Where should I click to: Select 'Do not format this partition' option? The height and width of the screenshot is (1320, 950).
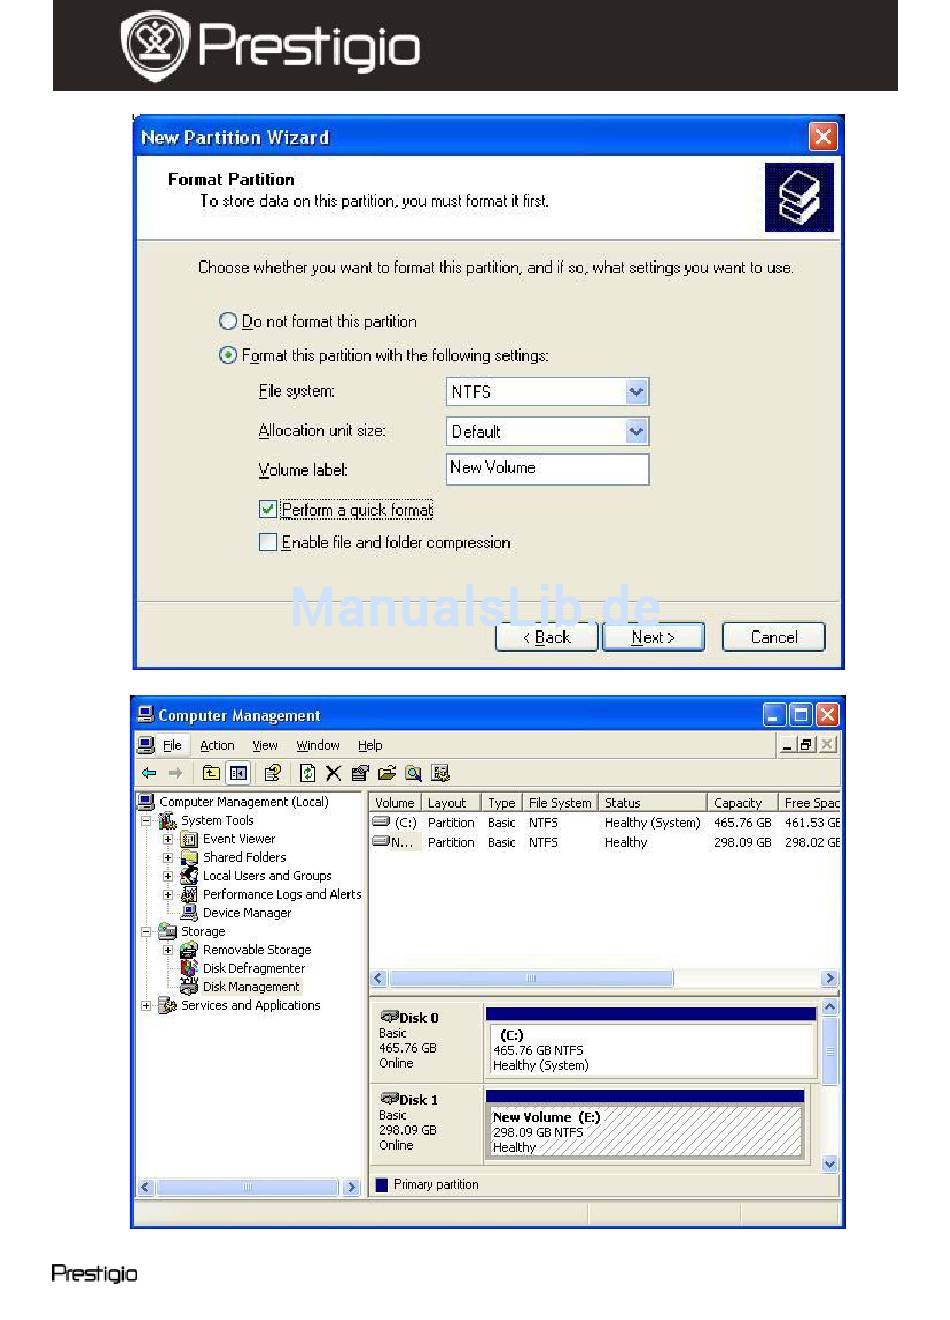pos(228,321)
